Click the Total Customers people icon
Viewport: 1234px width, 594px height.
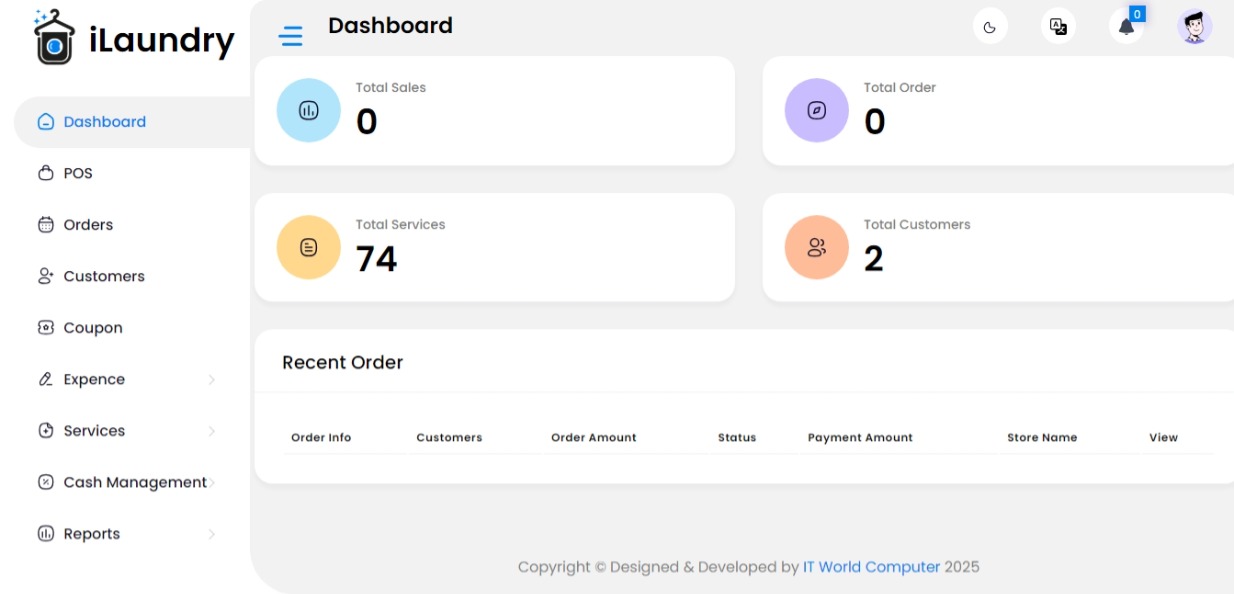point(817,247)
